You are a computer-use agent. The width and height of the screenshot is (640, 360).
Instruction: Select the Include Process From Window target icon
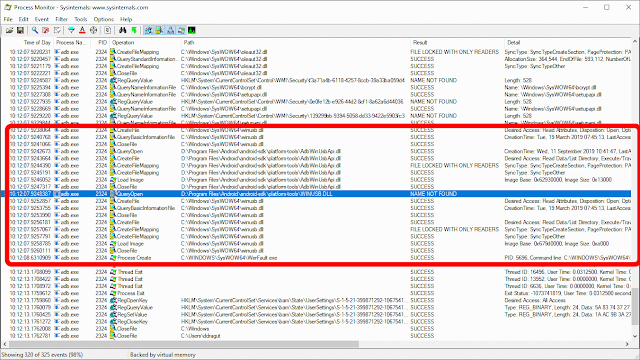click(93, 30)
